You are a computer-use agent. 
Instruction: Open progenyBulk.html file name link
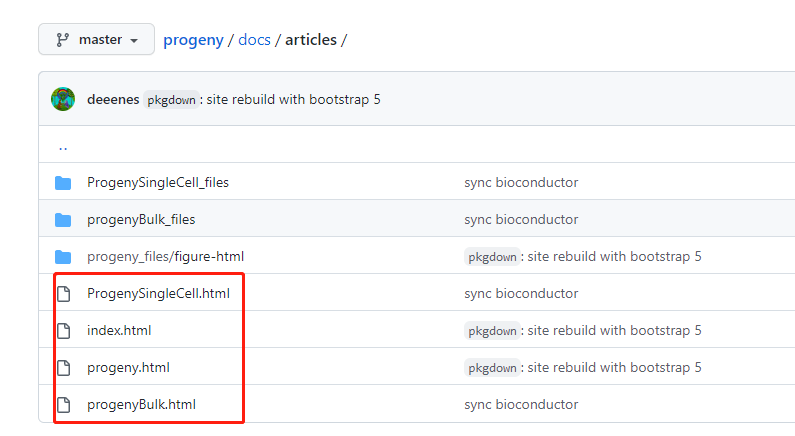(141, 405)
